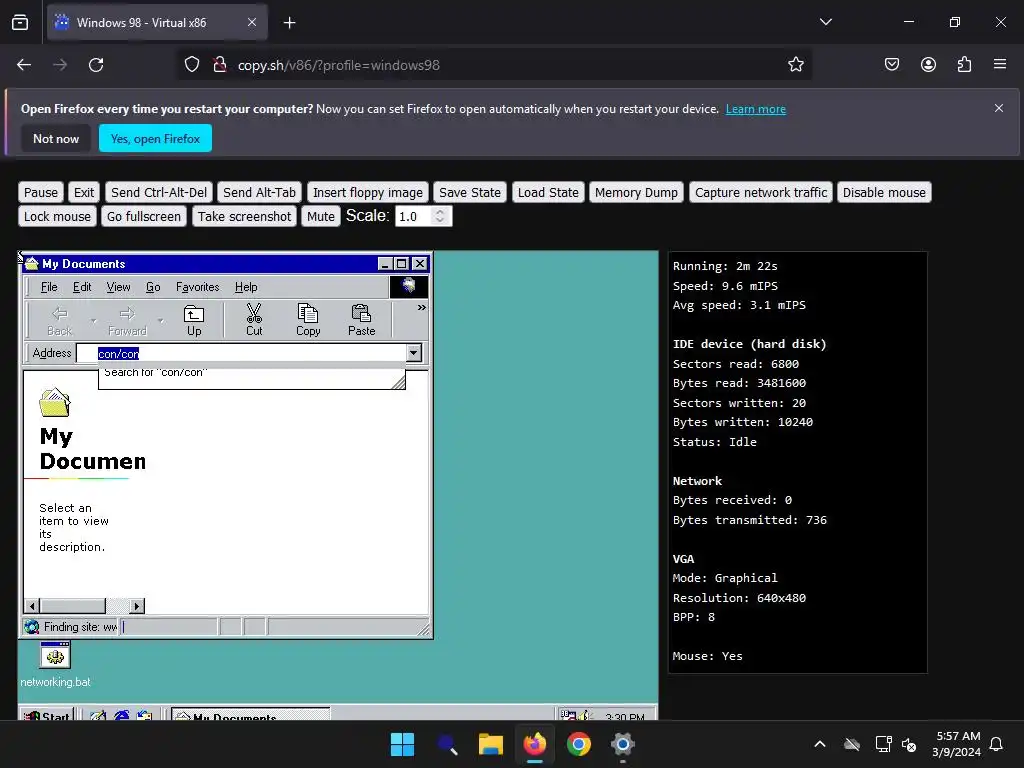Open the Forward history dropdown arrow

[x=161, y=321]
